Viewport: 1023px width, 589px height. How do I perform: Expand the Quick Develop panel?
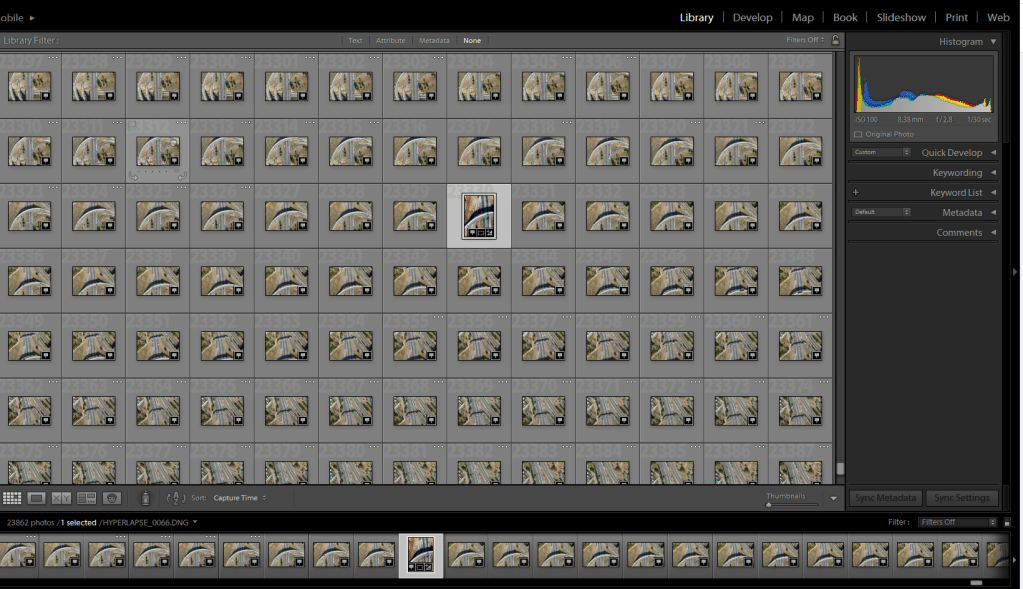pos(993,153)
